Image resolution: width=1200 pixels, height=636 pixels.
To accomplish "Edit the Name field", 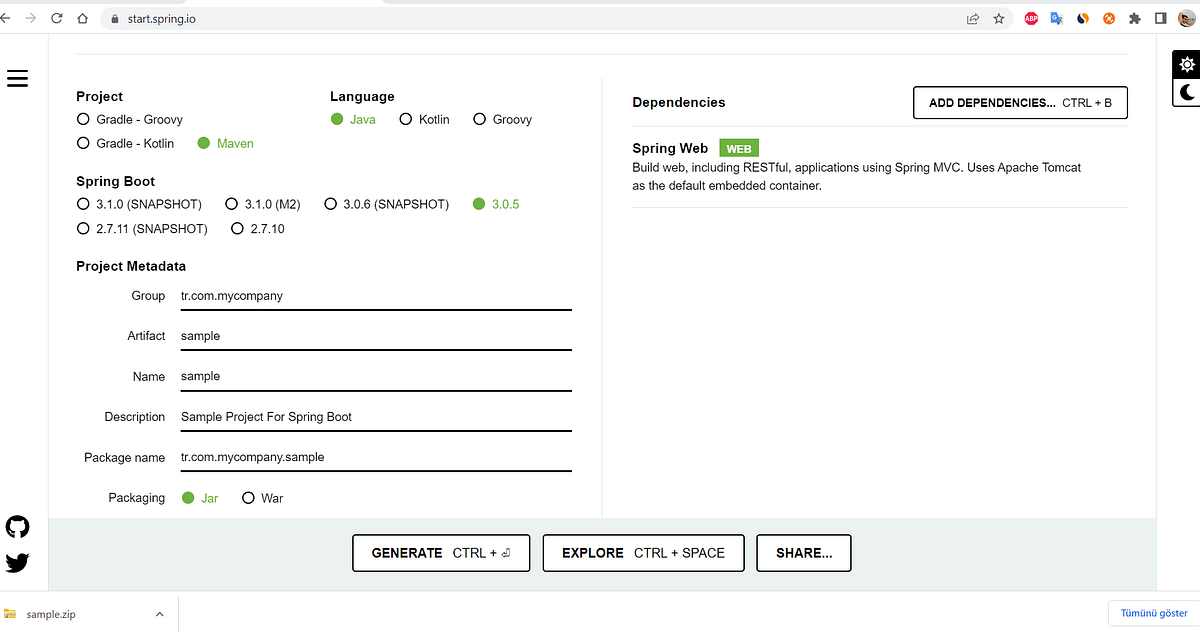I will [375, 376].
